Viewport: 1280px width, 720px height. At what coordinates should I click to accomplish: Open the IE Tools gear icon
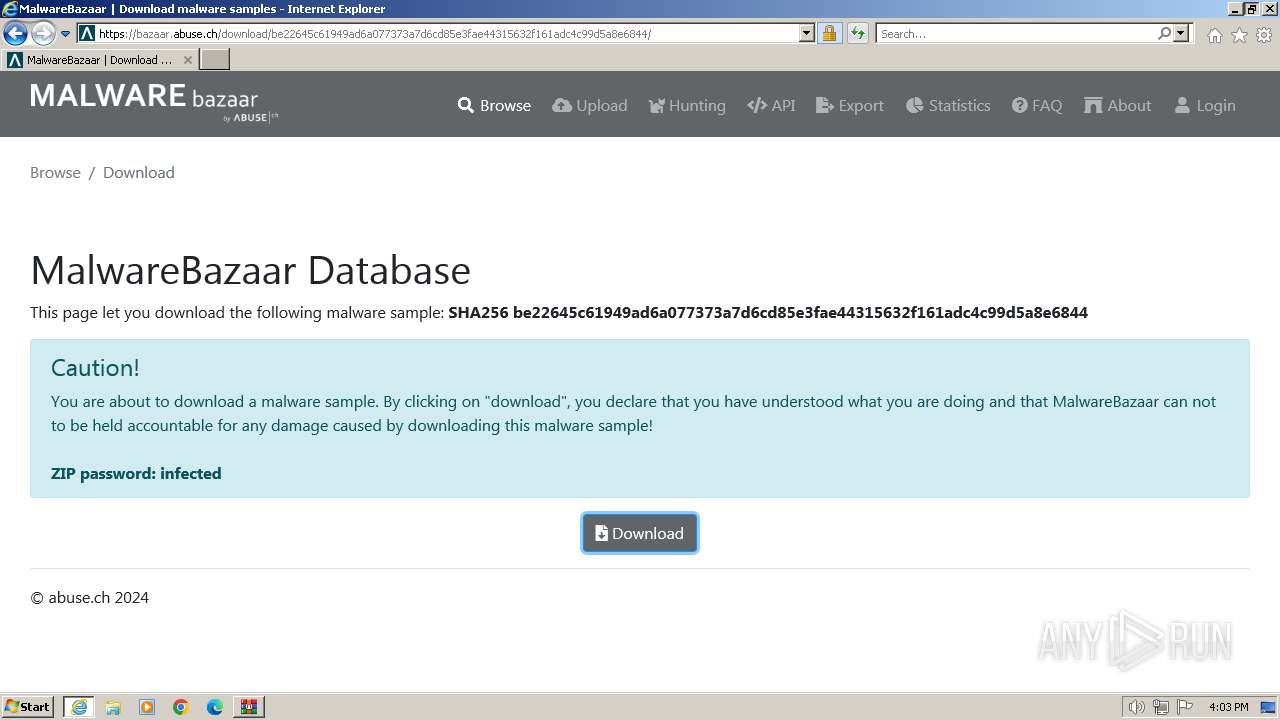click(1264, 35)
